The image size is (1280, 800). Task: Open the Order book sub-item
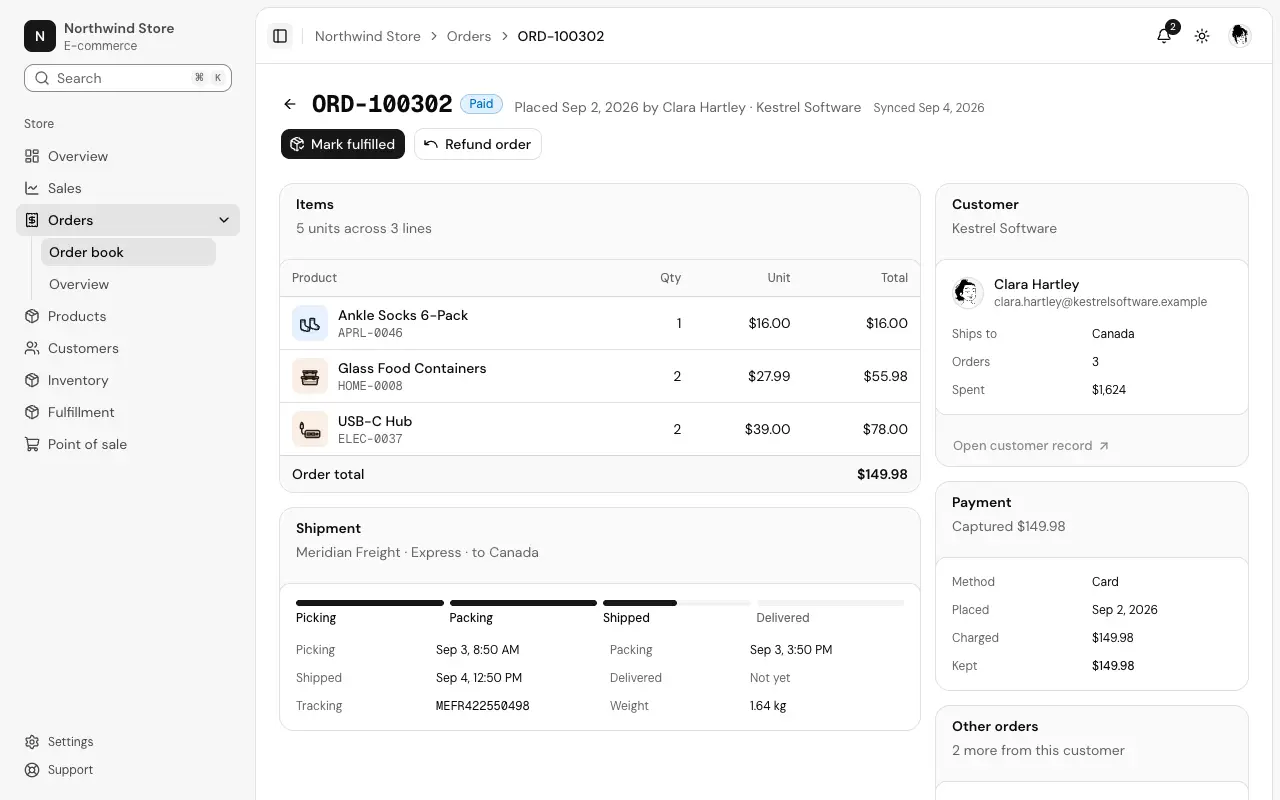[128, 252]
